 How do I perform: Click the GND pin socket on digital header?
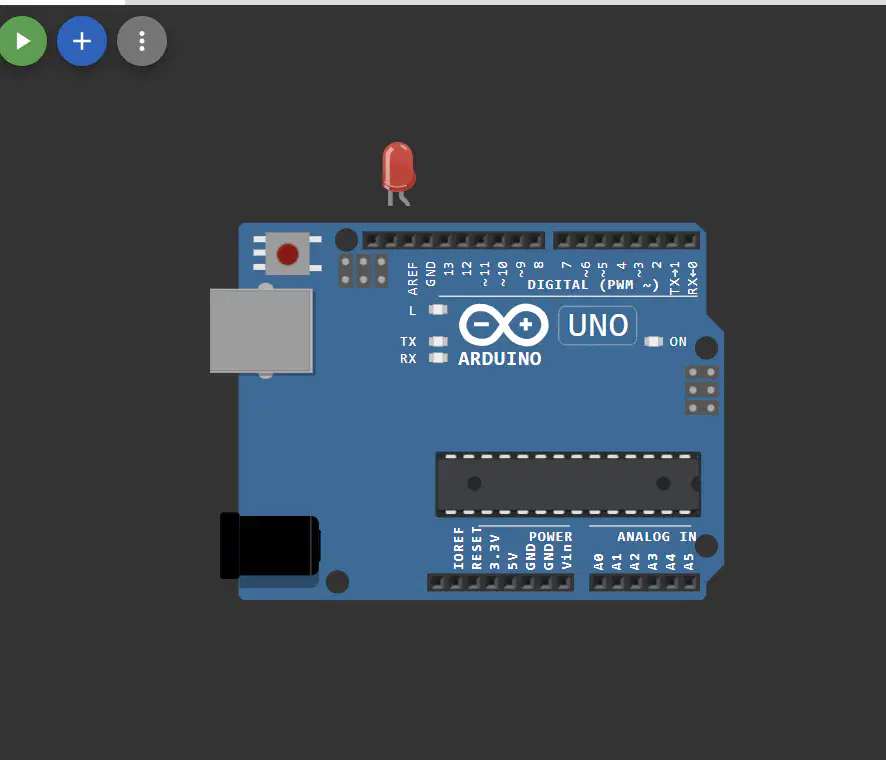tap(426, 241)
